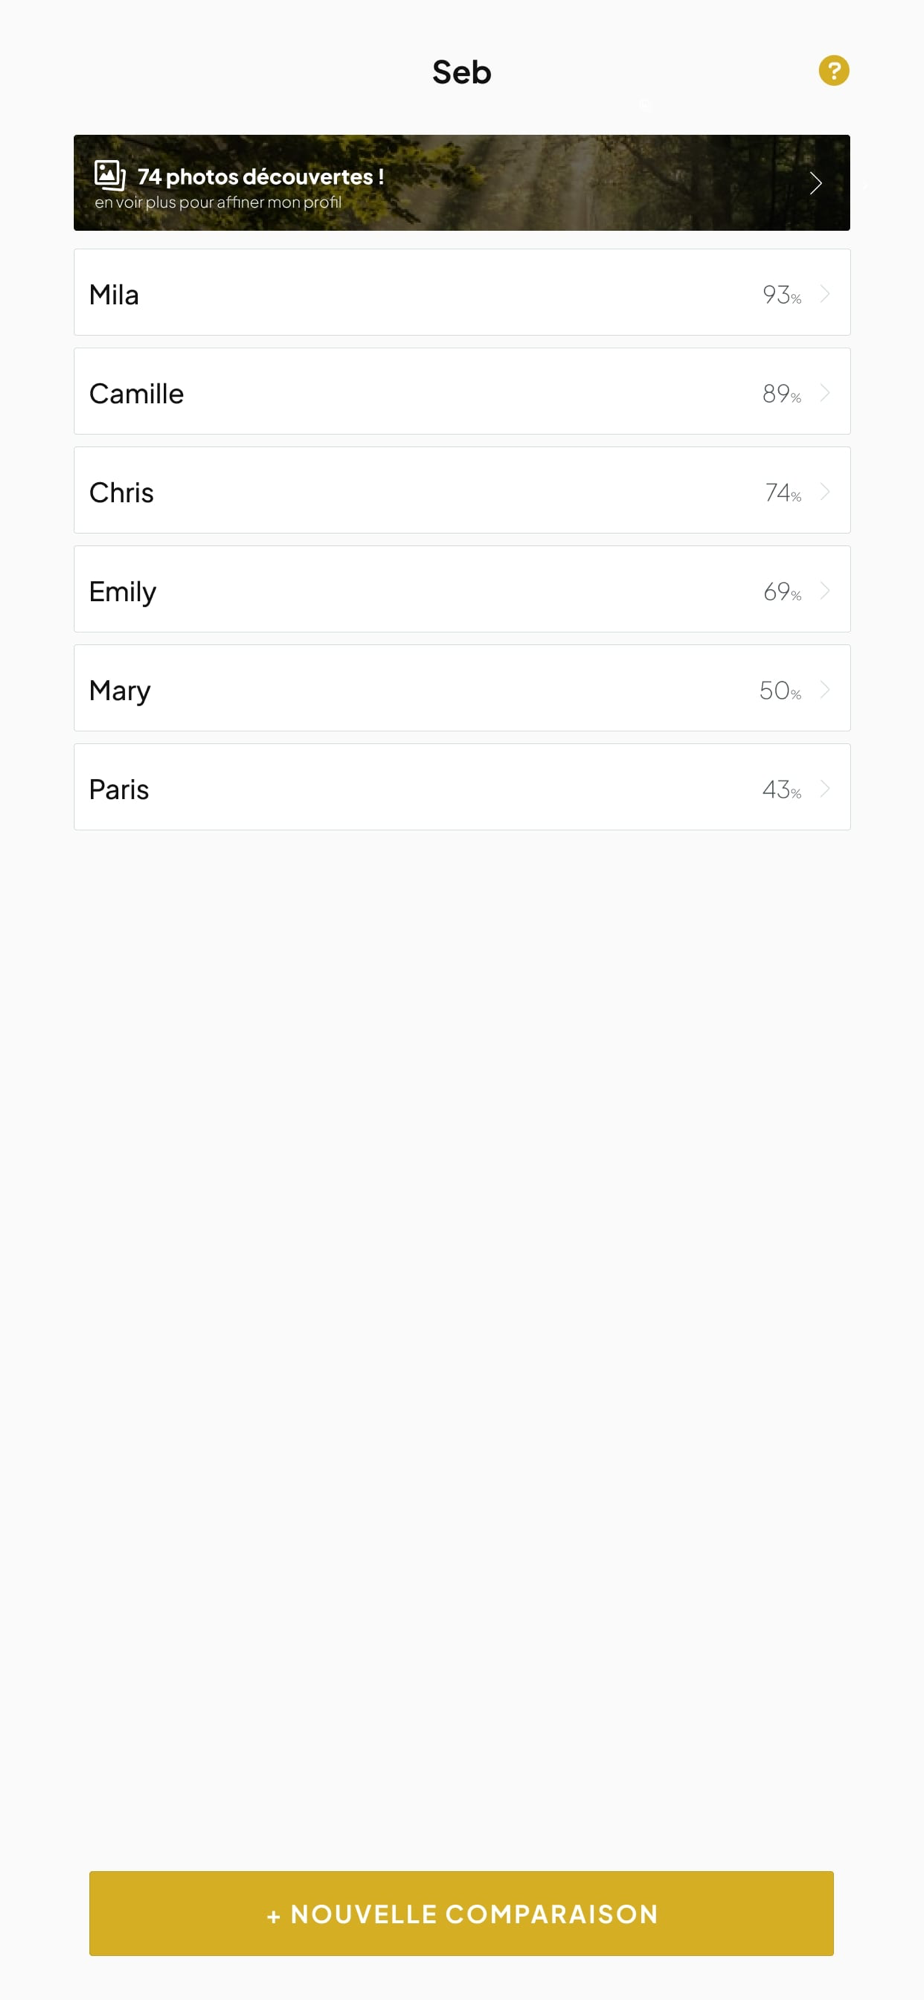This screenshot has width=924, height=2000.
Task: Tap the chevron arrow beside Emily's 69%
Action: (x=825, y=590)
